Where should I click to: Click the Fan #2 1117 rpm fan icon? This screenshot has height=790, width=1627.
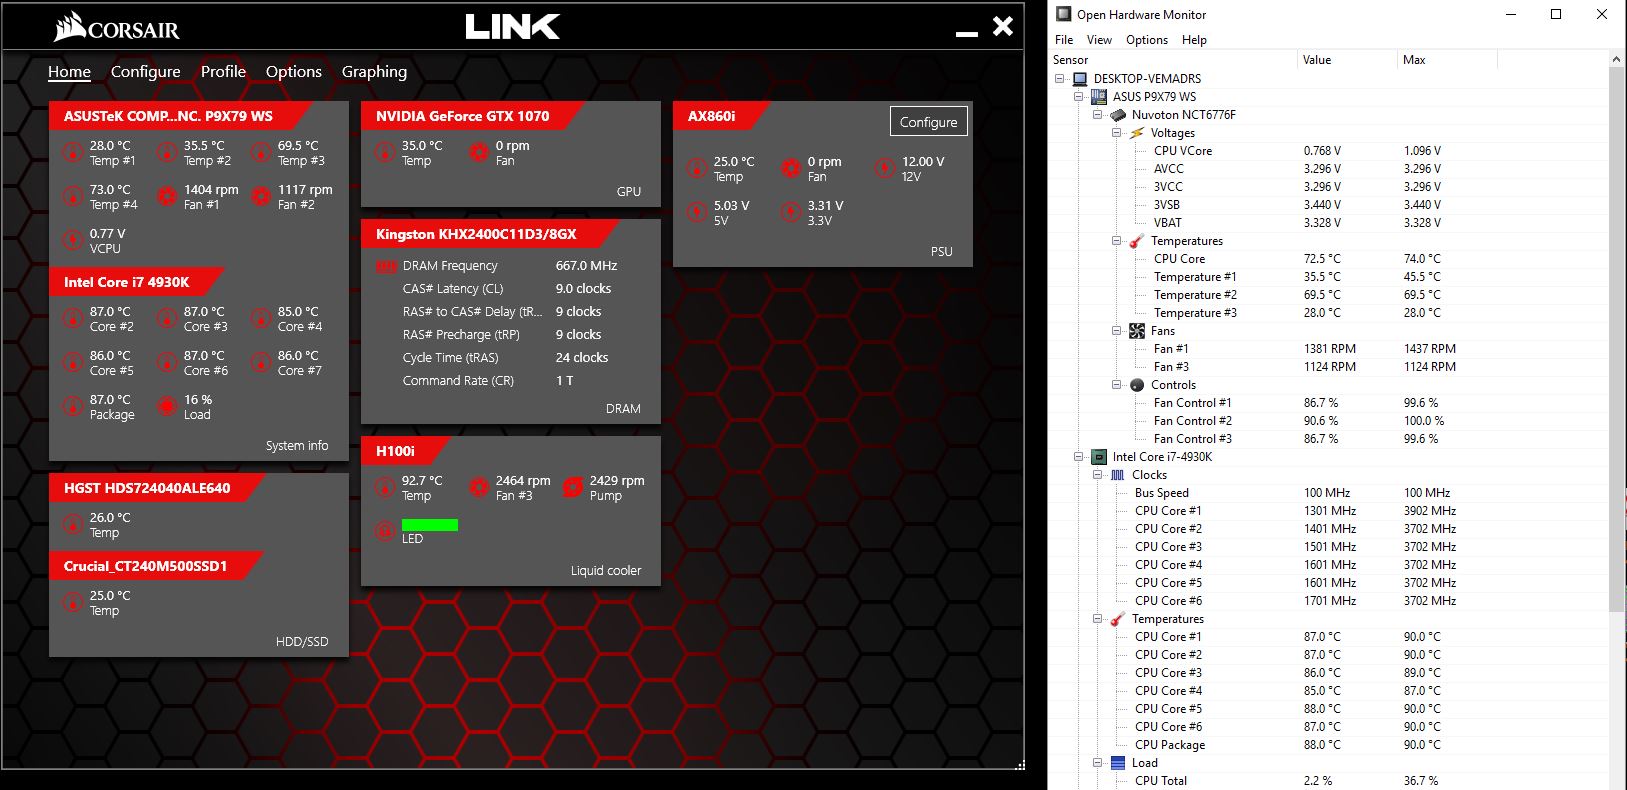pyautogui.click(x=261, y=196)
